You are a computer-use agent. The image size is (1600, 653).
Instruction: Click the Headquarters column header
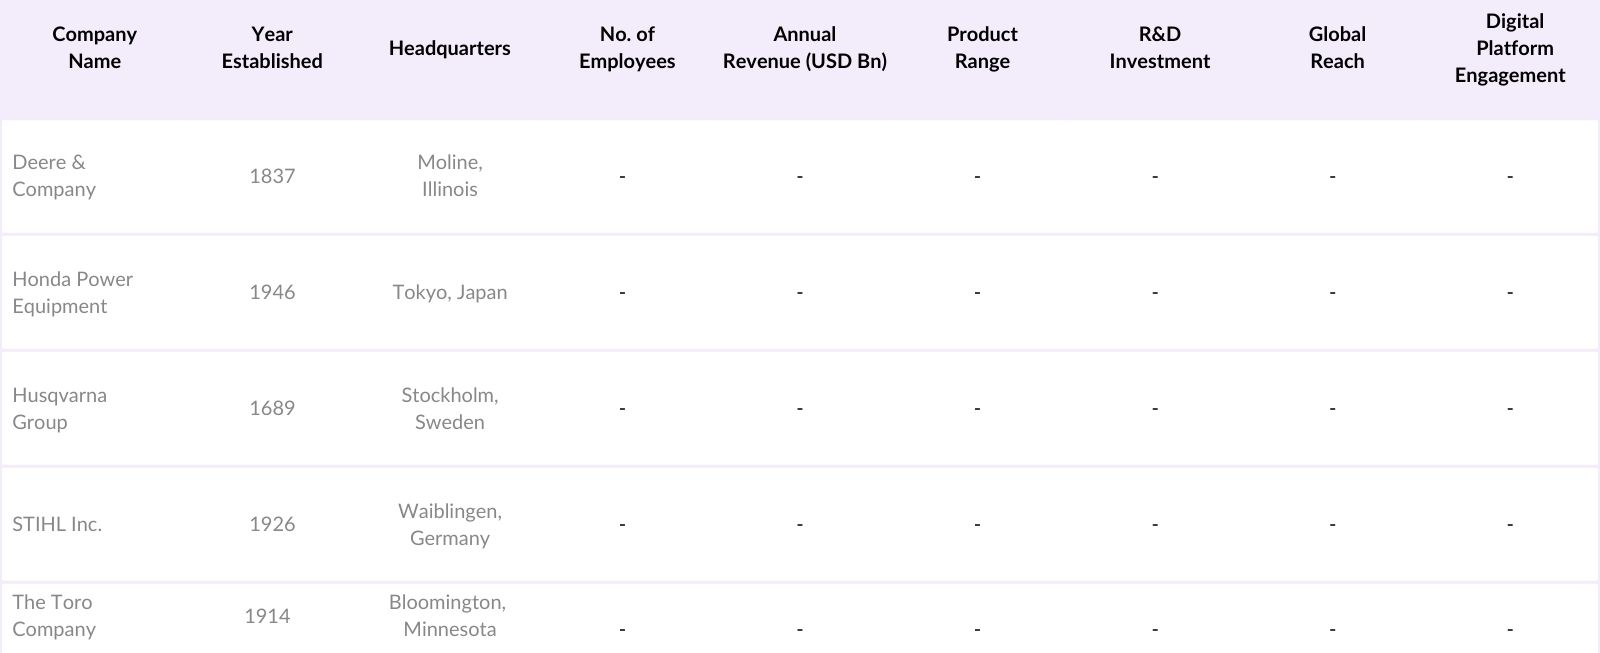pyautogui.click(x=449, y=48)
